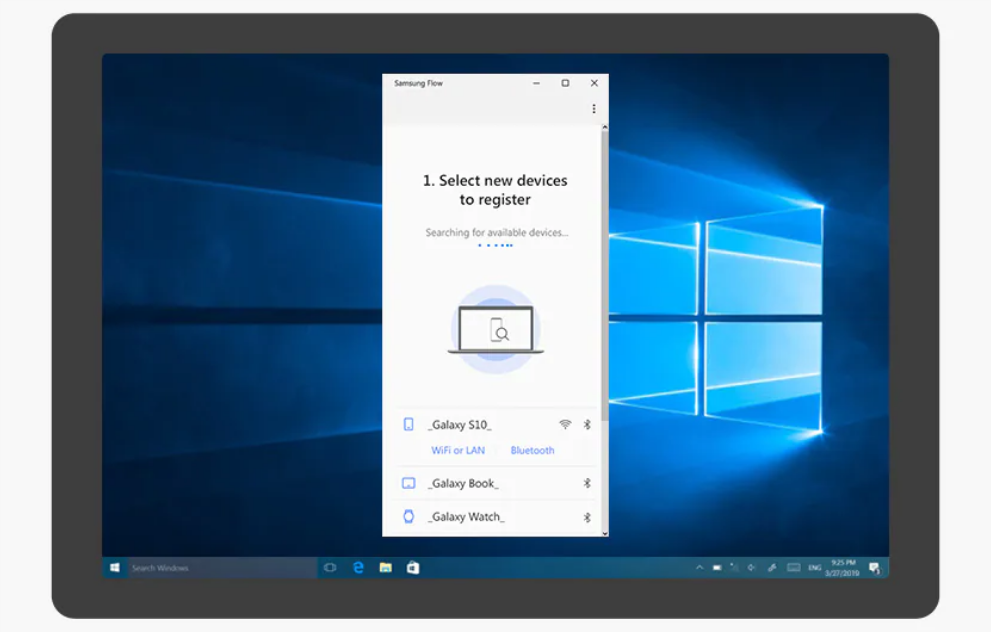This screenshot has height=632, width=991.
Task: Click the Samsung Flow vertical scrollbar thumb
Action: point(605,275)
